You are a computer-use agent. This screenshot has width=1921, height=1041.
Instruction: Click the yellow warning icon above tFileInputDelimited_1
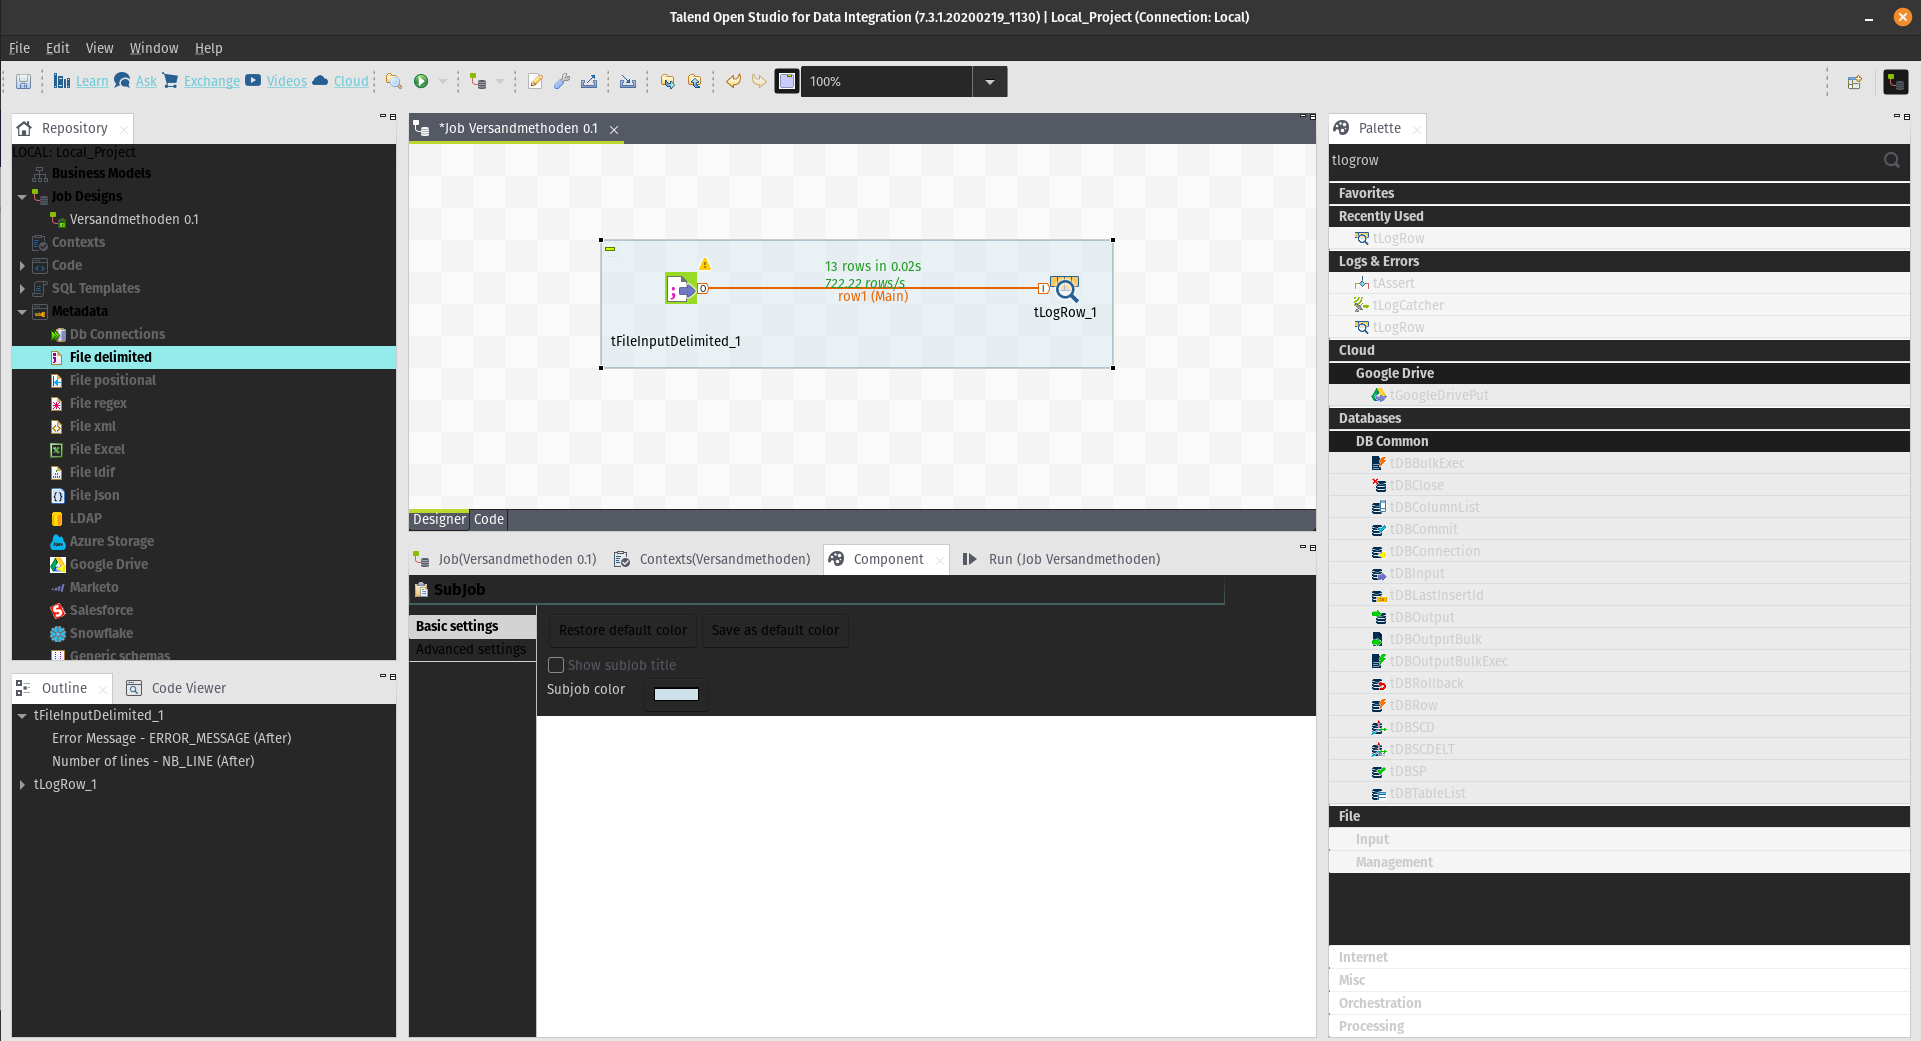click(x=705, y=264)
